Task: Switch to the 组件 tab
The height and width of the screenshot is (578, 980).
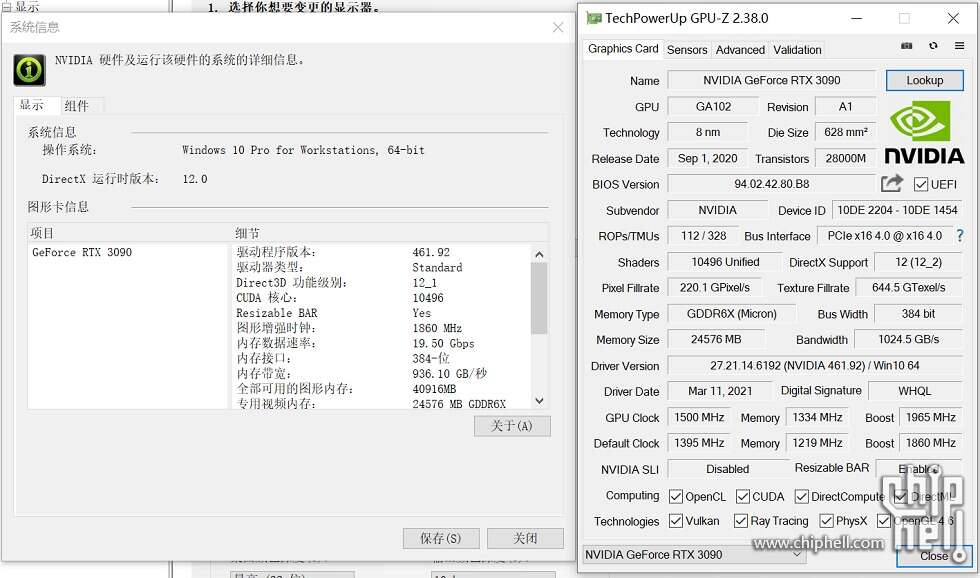Action: coord(76,105)
